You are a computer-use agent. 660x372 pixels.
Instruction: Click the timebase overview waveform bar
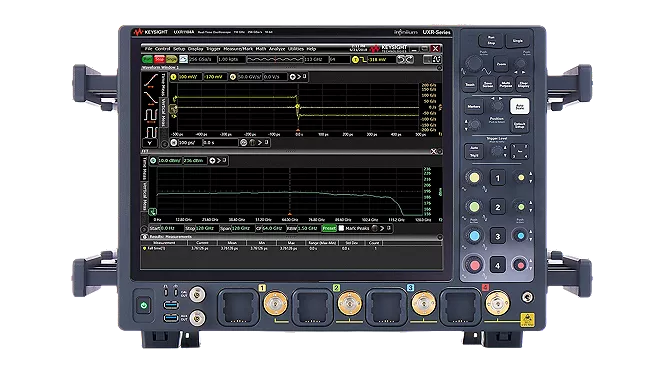(x=274, y=59)
